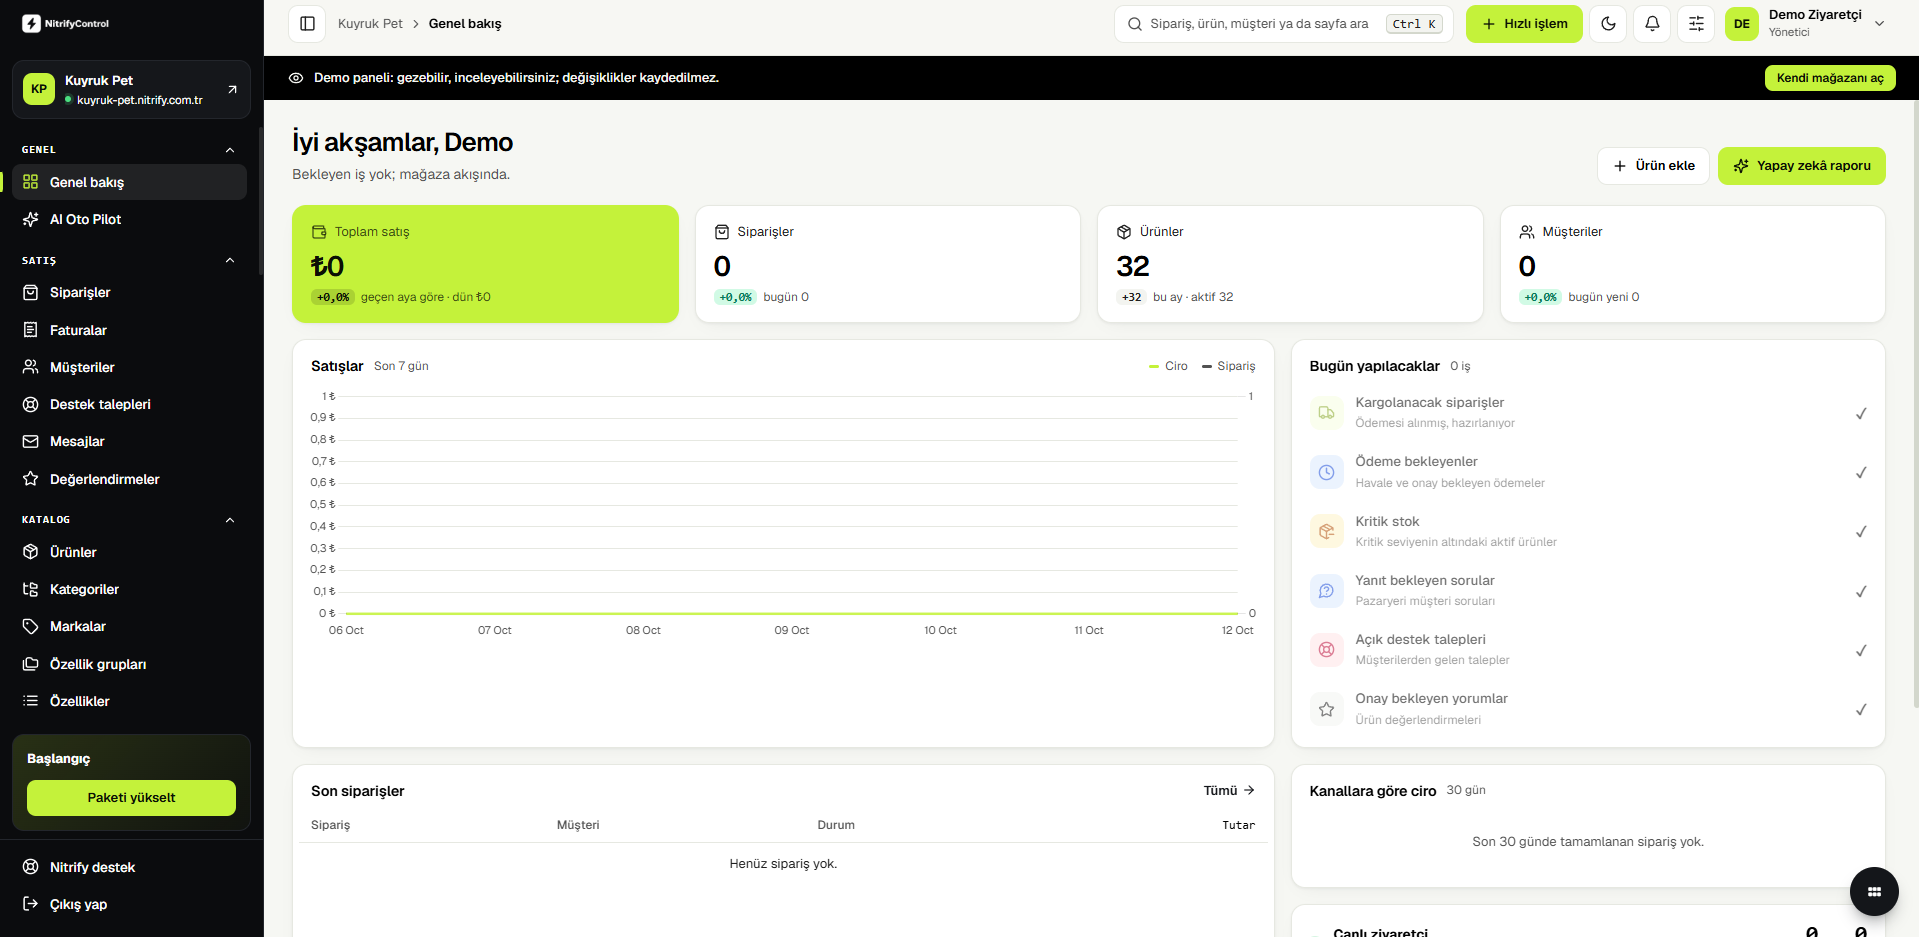Click the clock icon for Ödeme bekleyenler
Screen dimensions: 1919x937
(x=1326, y=472)
